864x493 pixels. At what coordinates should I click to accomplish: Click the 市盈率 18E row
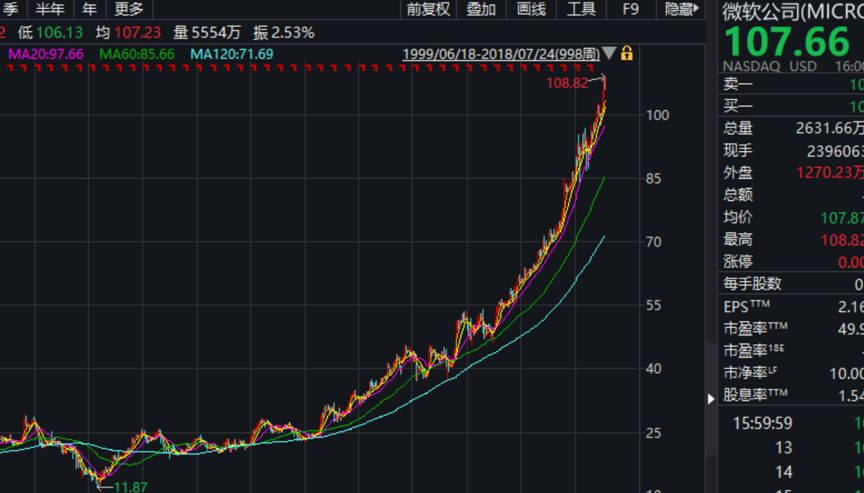point(793,350)
